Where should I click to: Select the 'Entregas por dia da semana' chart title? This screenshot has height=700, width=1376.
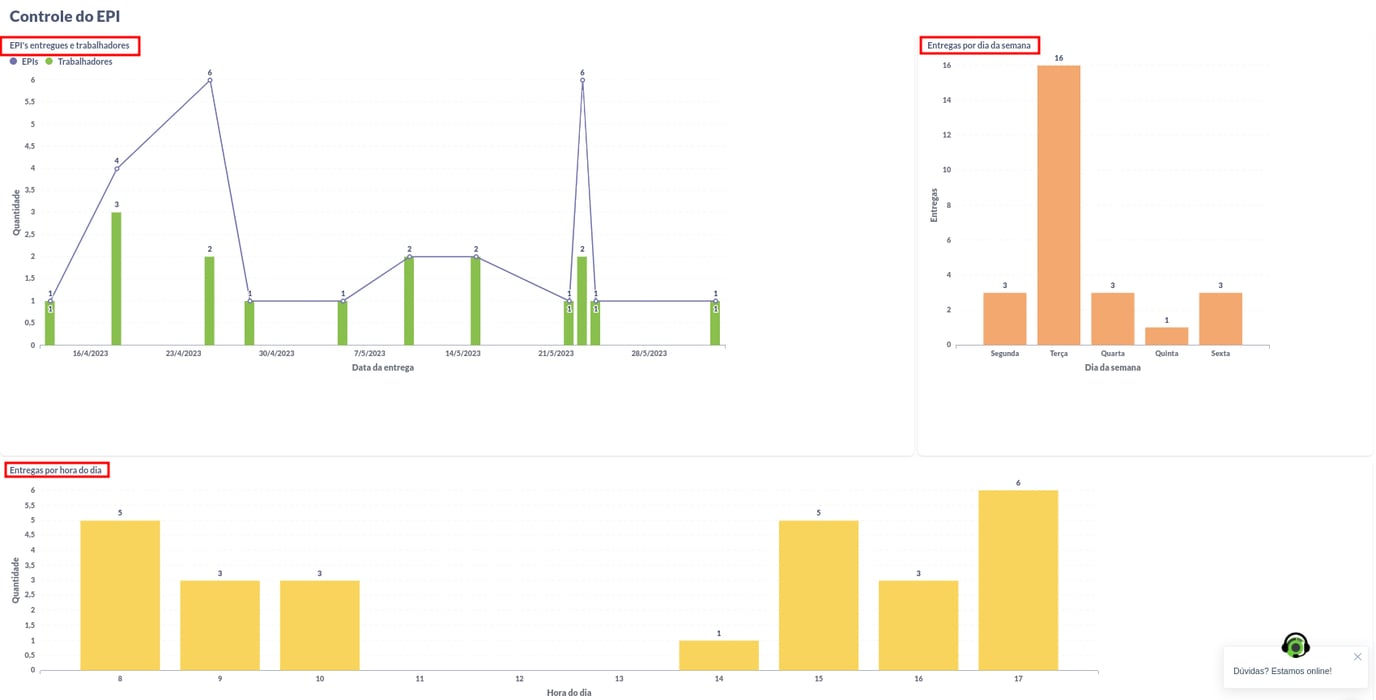tap(980, 44)
